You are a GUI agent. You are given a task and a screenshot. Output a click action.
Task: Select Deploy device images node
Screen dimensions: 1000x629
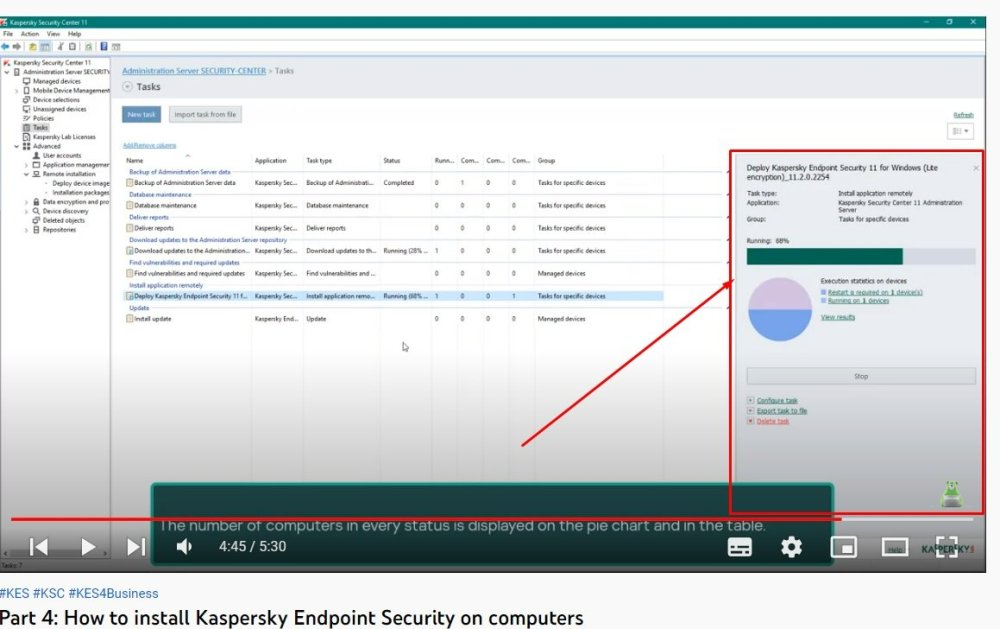[80, 183]
